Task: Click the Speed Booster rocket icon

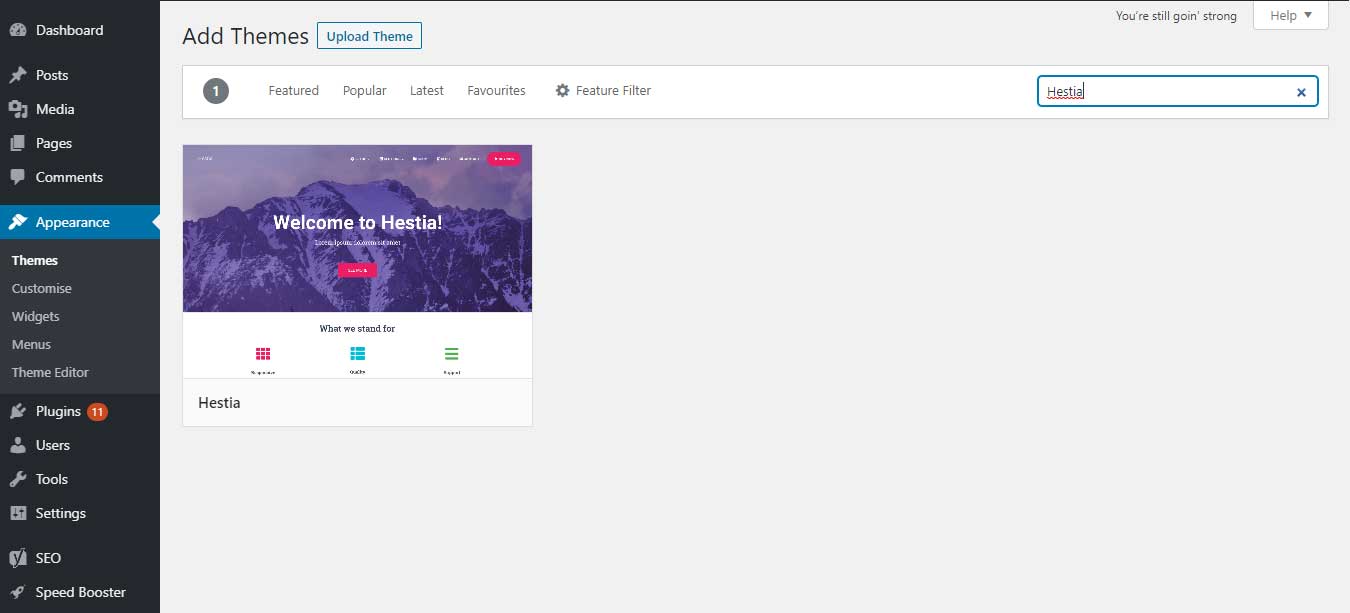Action: point(18,592)
